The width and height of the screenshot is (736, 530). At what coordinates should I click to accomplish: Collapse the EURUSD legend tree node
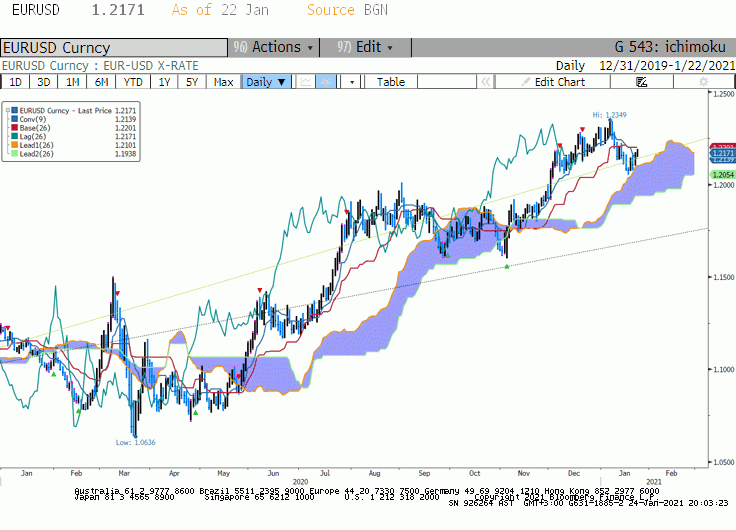click(8, 111)
